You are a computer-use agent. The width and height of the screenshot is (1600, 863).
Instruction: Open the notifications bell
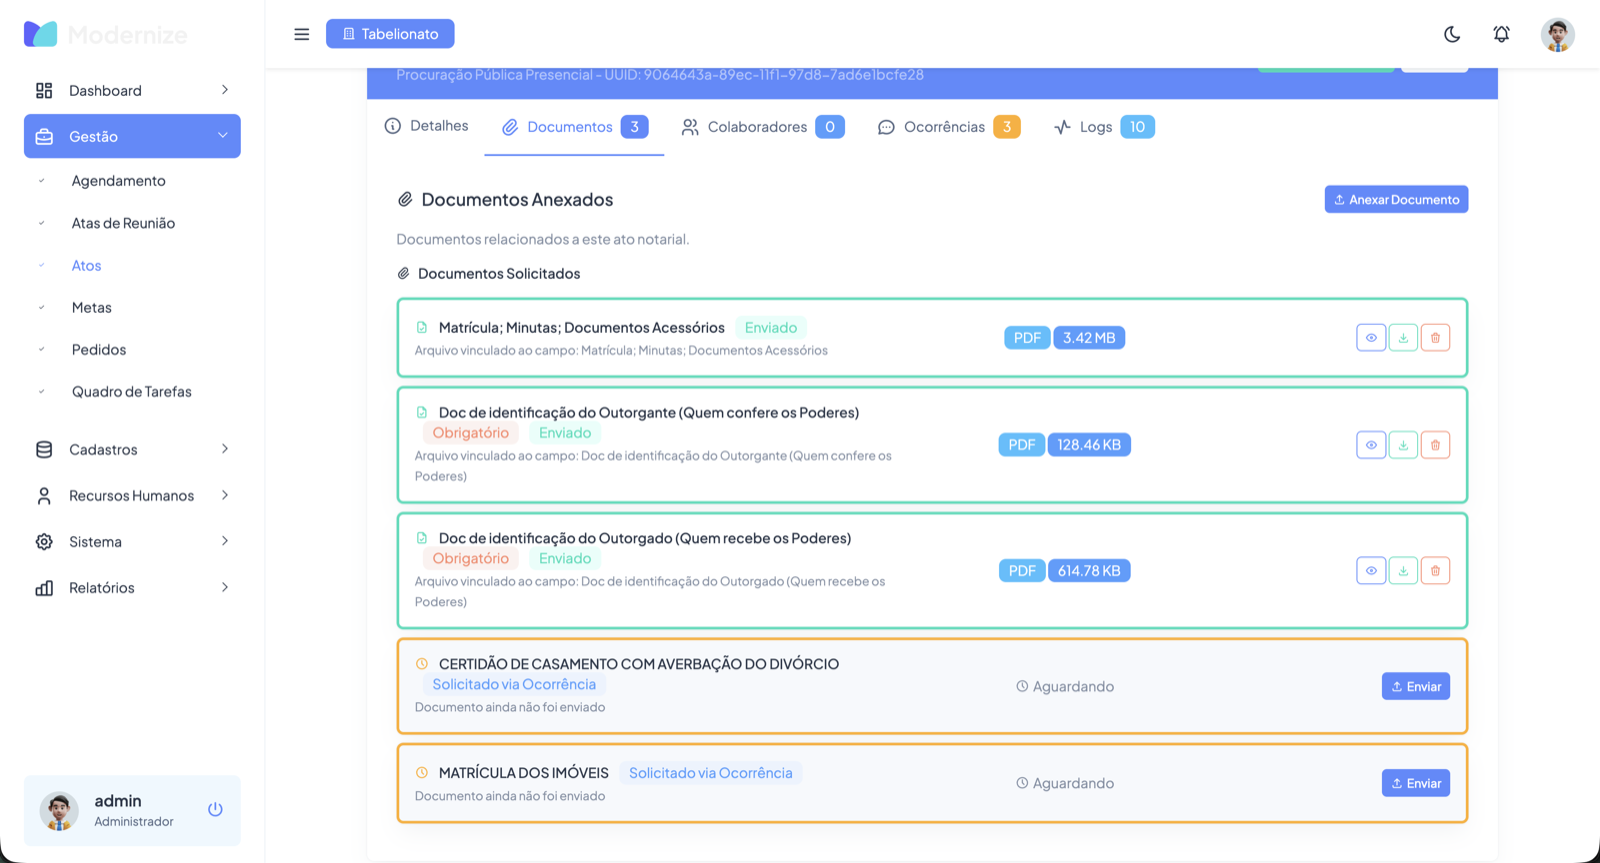[x=1501, y=34]
